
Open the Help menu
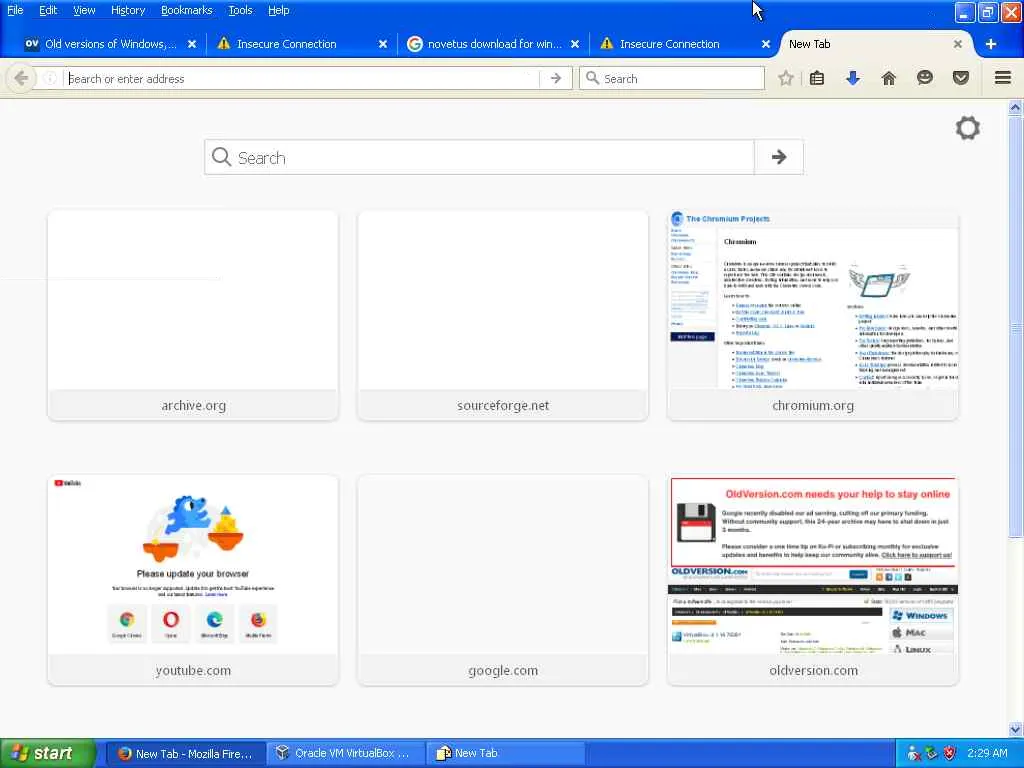[x=278, y=10]
